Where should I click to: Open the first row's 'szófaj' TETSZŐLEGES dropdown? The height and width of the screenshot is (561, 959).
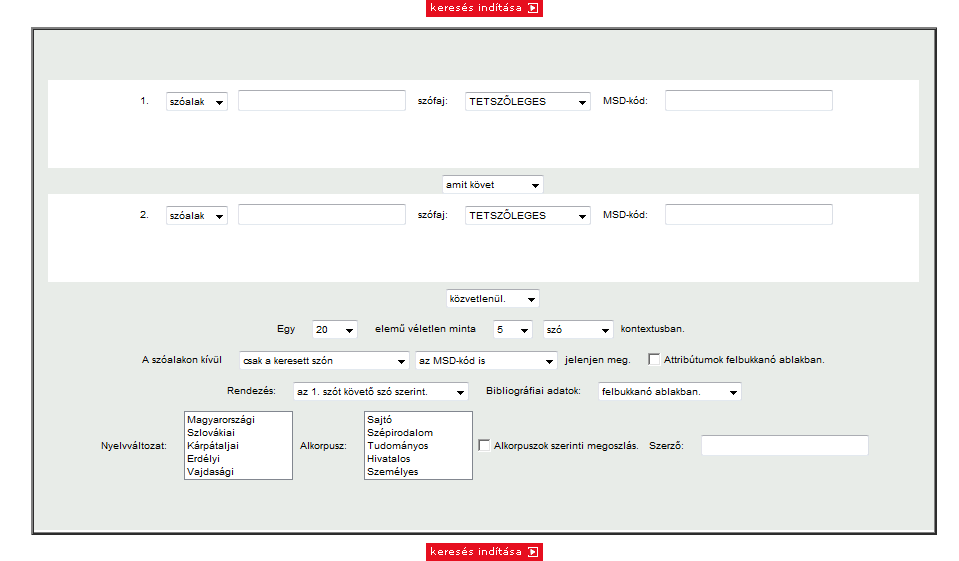pyautogui.click(x=528, y=101)
